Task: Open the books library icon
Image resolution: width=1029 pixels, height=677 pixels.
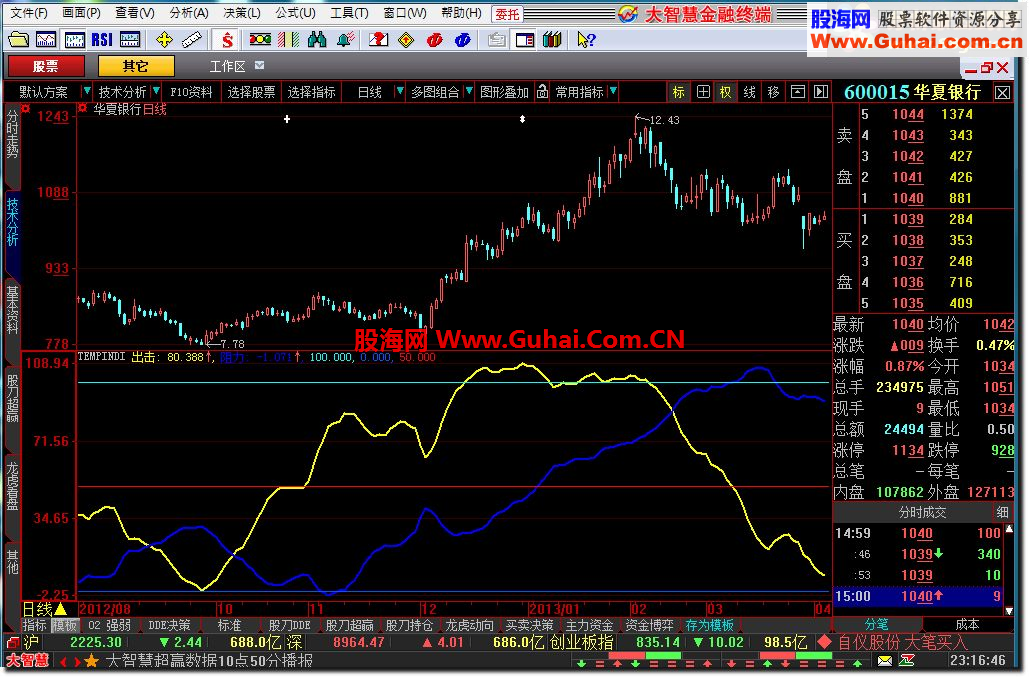Action: pyautogui.click(x=552, y=40)
